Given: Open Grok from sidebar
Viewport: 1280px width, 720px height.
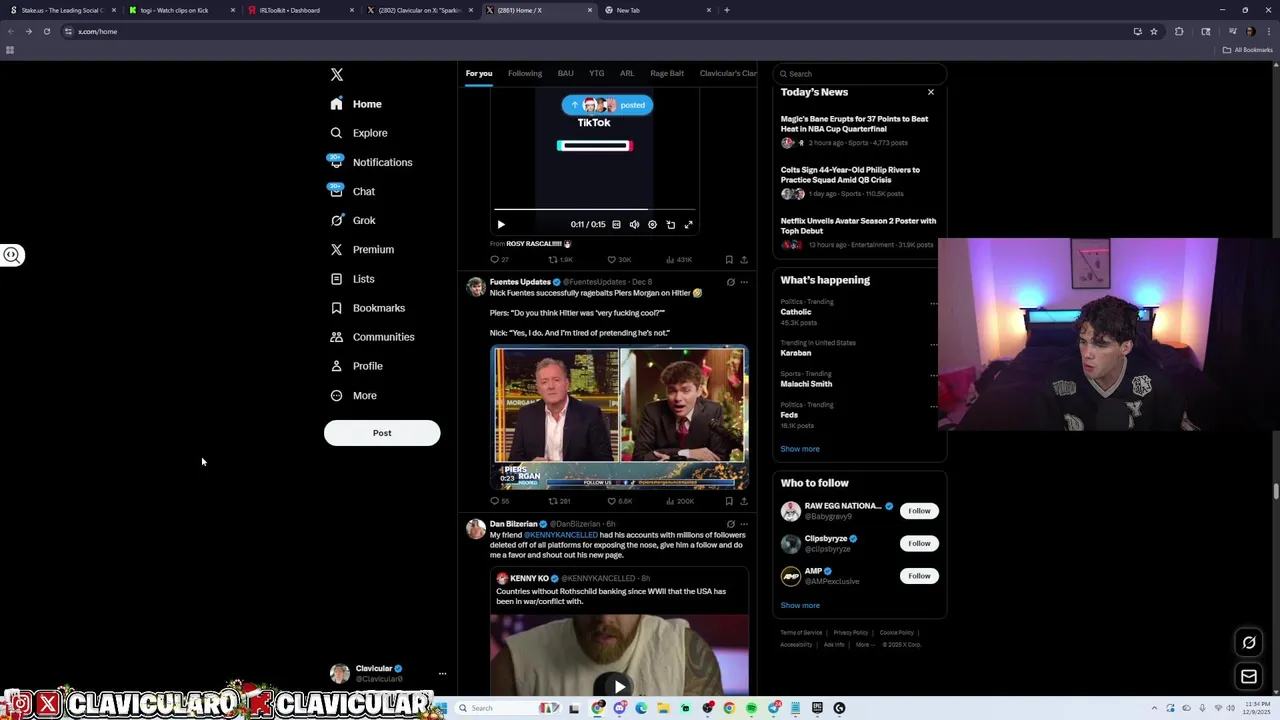Looking at the screenshot, I should tap(352, 220).
